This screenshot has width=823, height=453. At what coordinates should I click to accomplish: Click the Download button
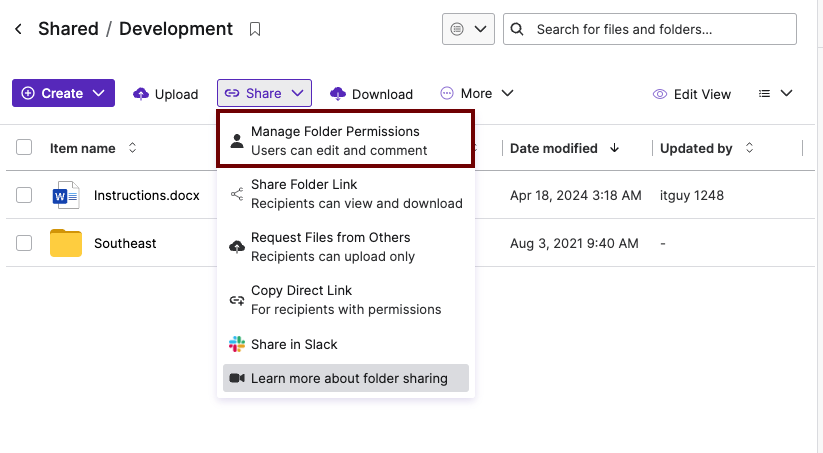[x=371, y=94]
